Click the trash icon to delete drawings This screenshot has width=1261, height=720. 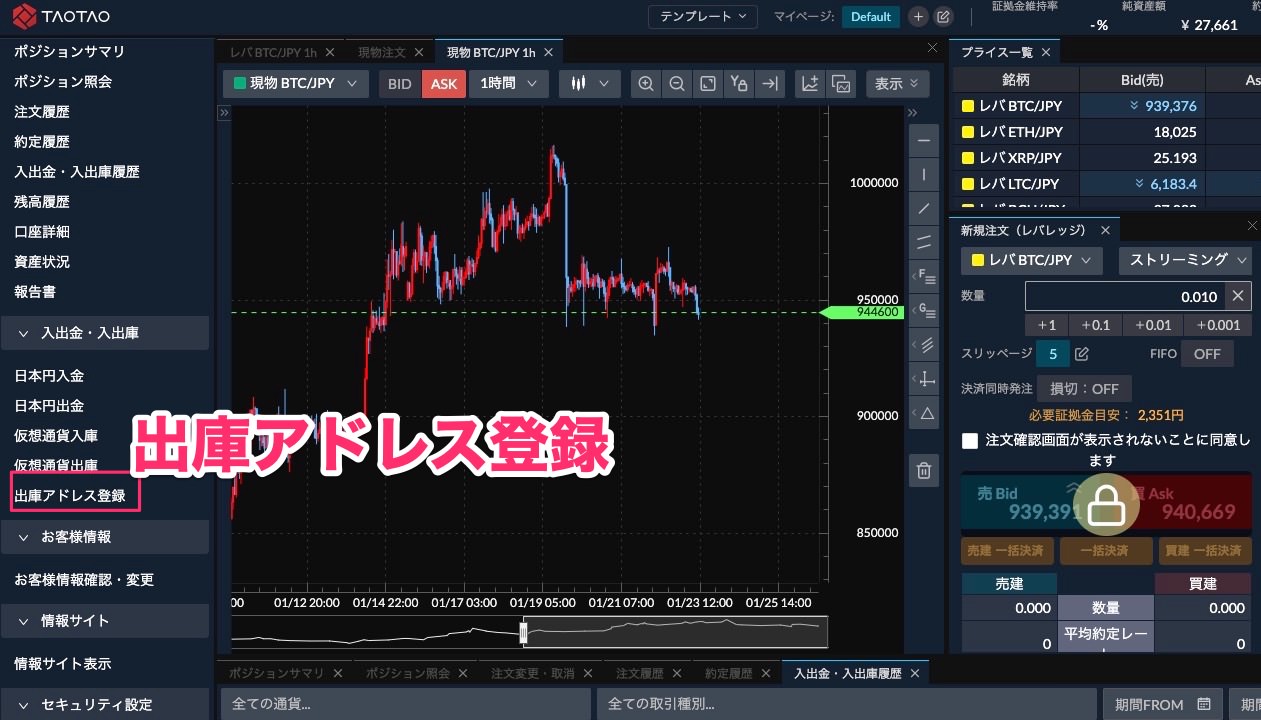click(x=923, y=470)
